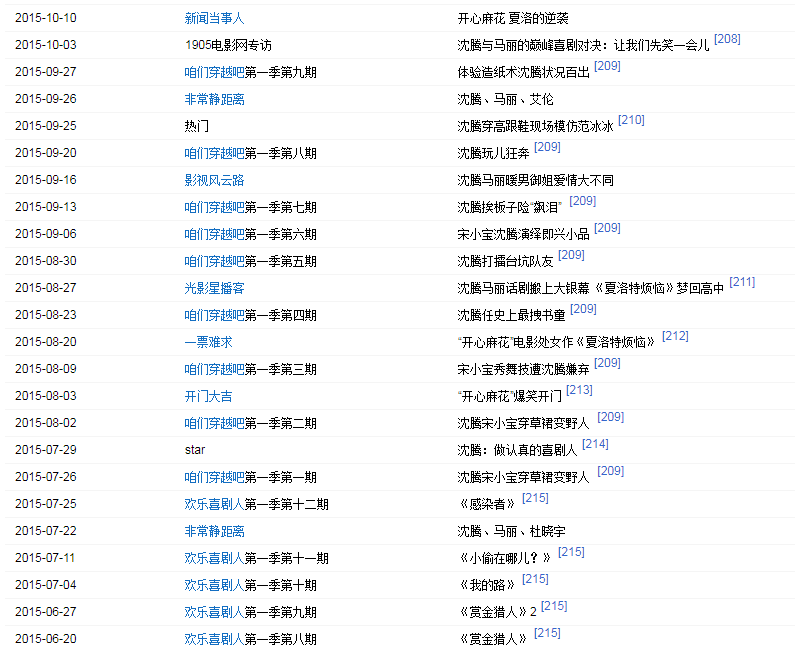801x649 pixels.
Task: Click citation [215] after 《我的路》
Action: point(535,579)
